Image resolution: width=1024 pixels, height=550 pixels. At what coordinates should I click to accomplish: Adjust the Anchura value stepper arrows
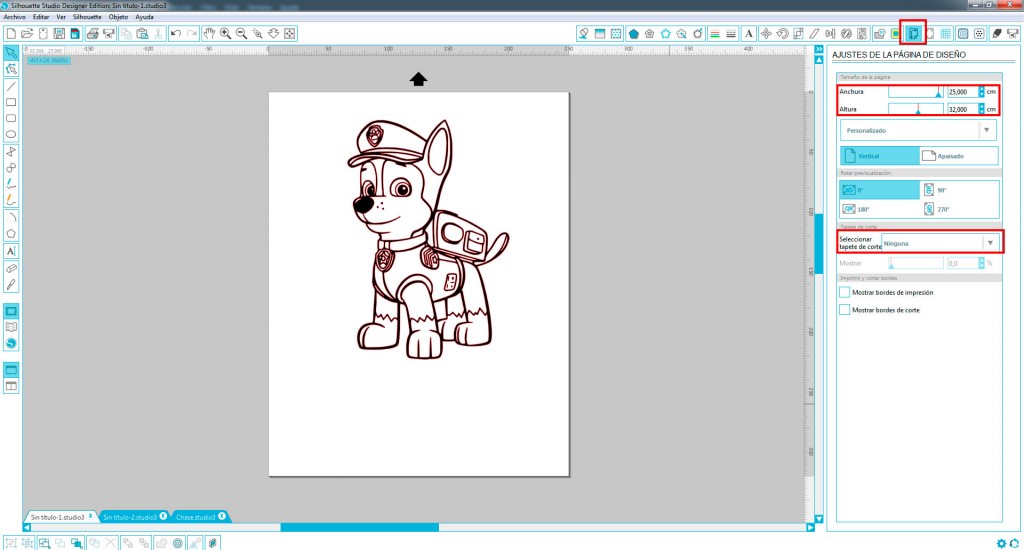[x=981, y=91]
